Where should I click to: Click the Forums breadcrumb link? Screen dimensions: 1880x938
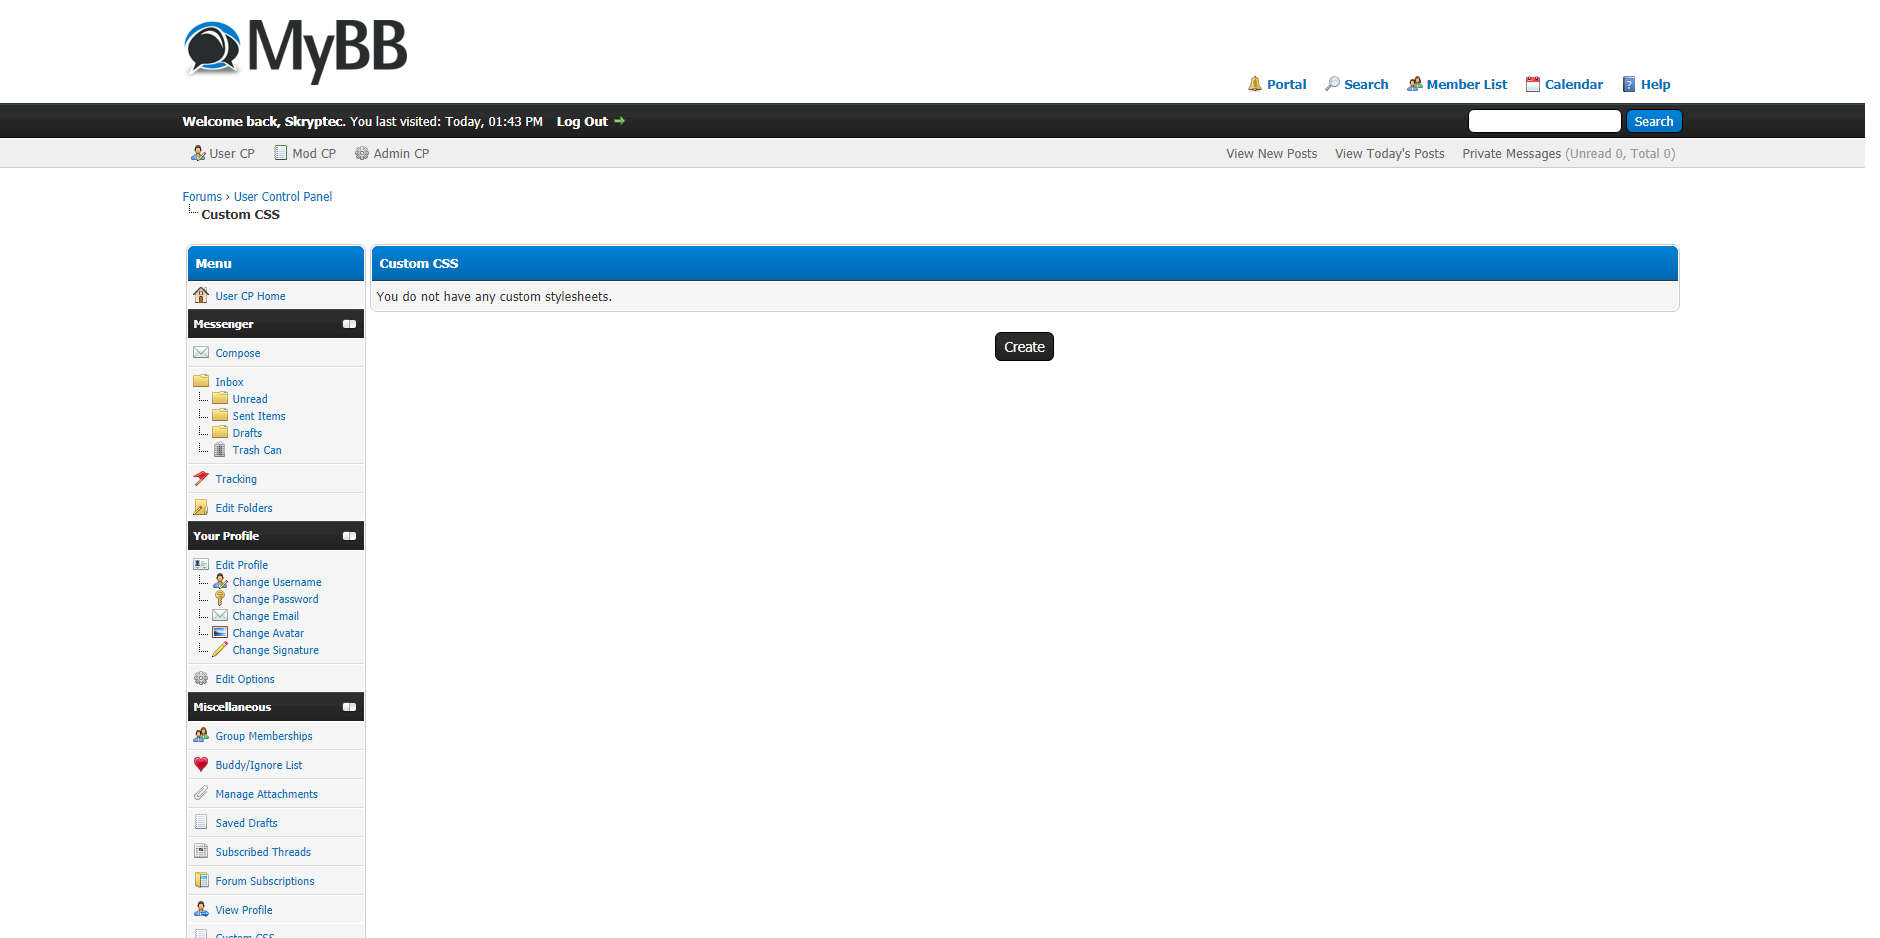[x=202, y=197]
